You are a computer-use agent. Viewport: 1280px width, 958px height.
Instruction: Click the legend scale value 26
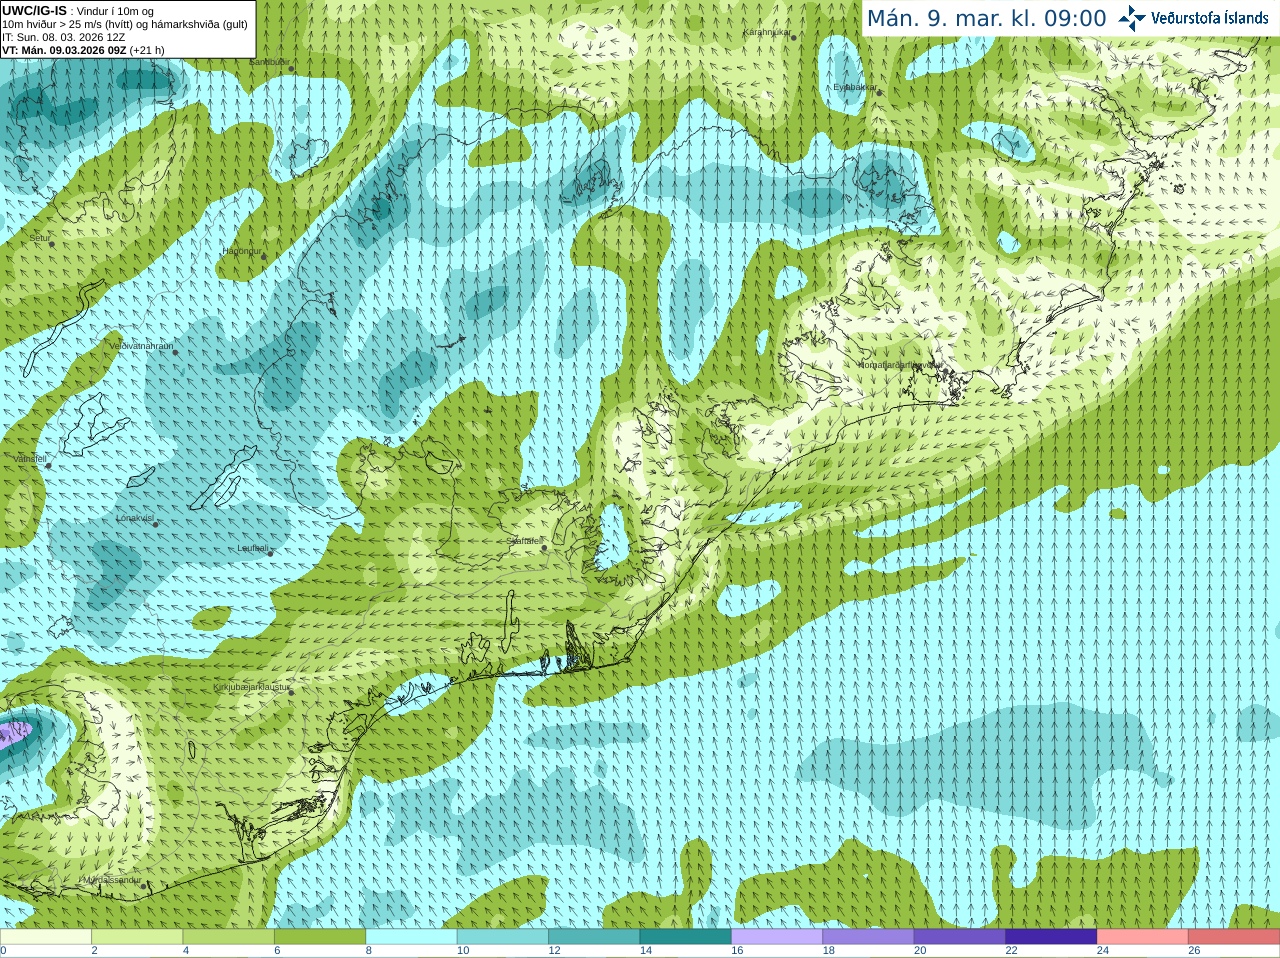[x=1194, y=951]
